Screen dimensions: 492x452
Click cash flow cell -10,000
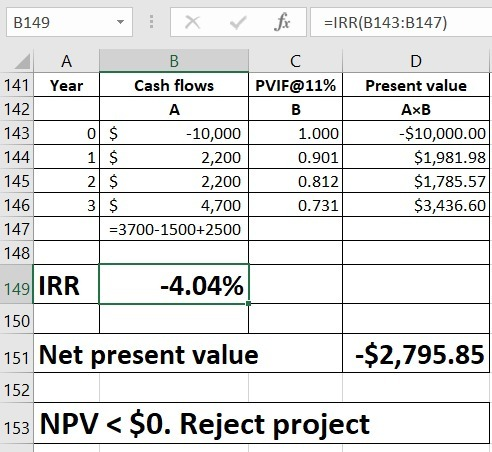click(x=174, y=133)
